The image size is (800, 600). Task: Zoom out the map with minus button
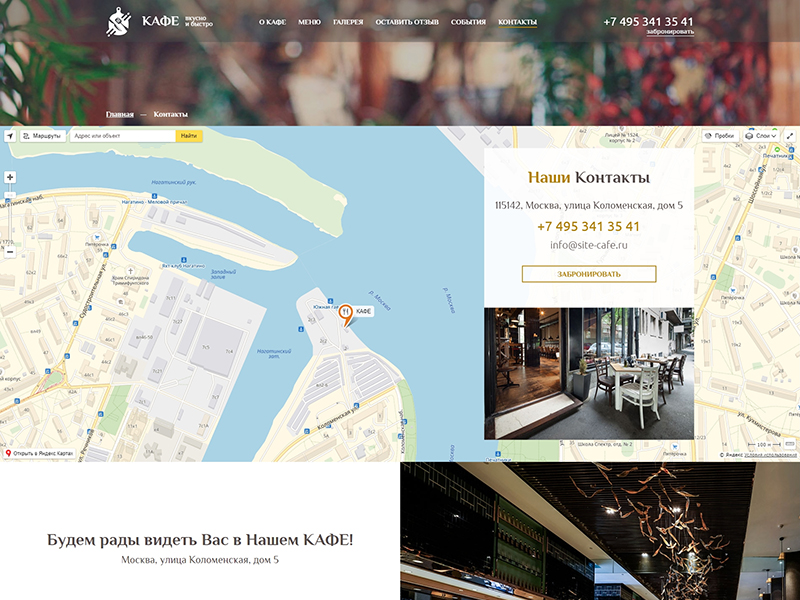pyautogui.click(x=10, y=251)
